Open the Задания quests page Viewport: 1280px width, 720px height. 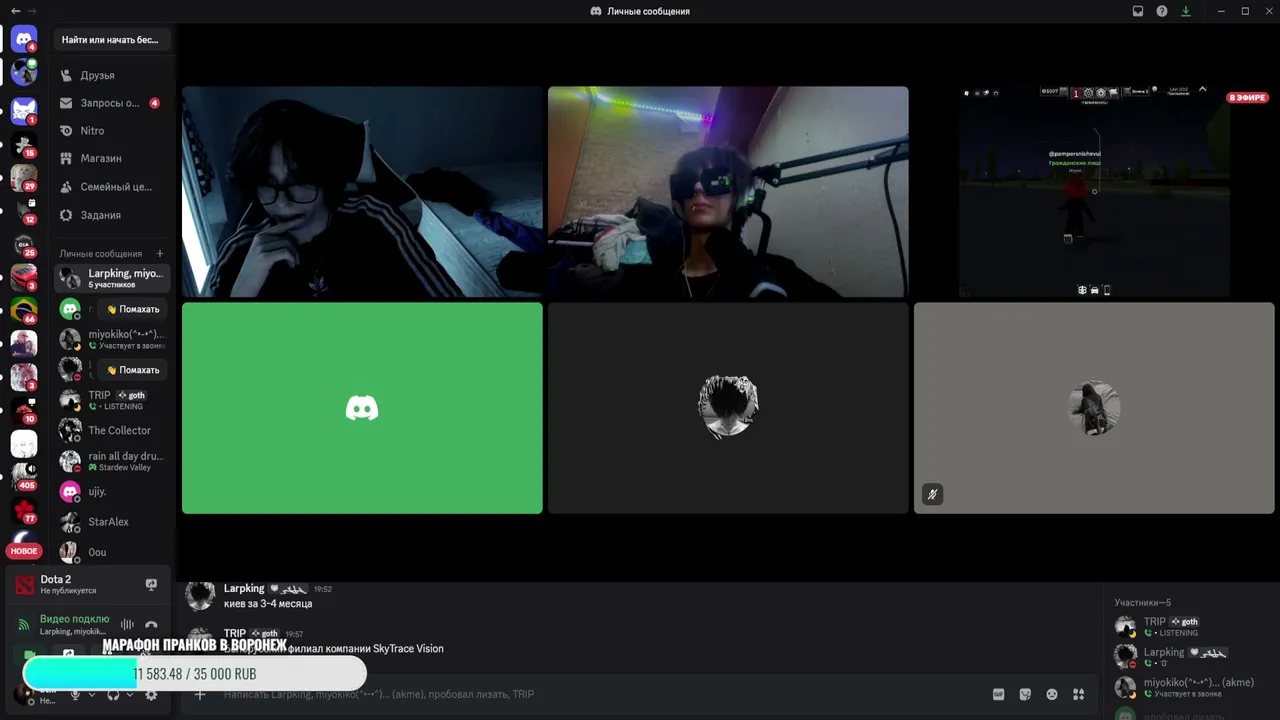click(112, 215)
